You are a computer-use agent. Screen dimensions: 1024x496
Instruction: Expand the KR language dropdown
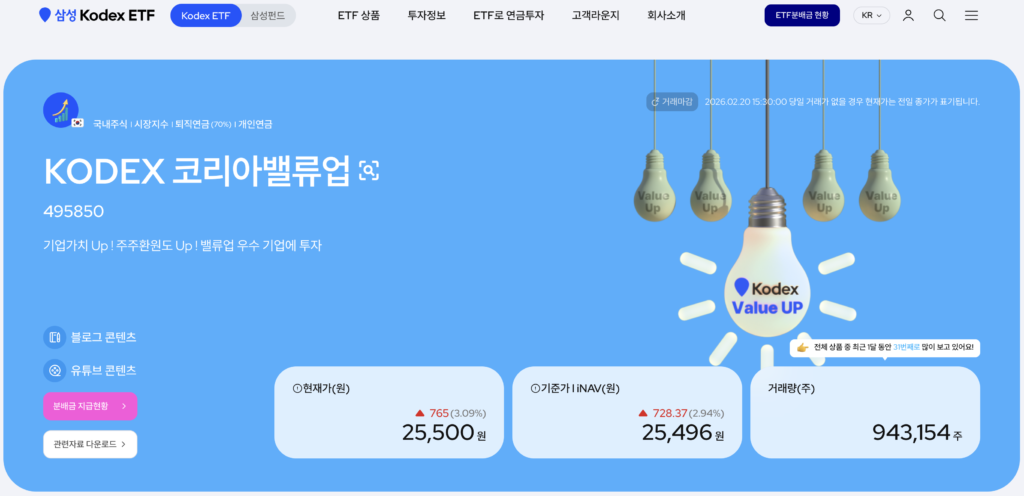point(871,16)
